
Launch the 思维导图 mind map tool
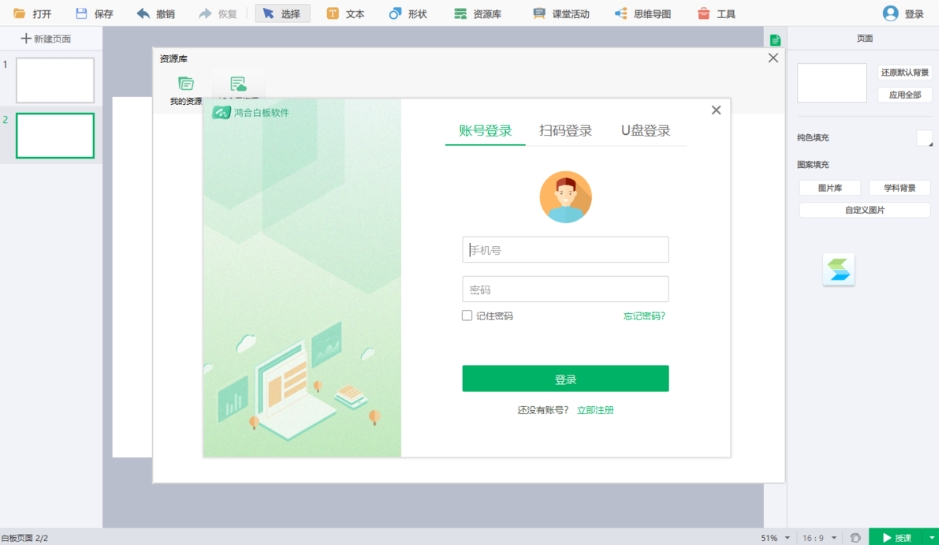(643, 13)
